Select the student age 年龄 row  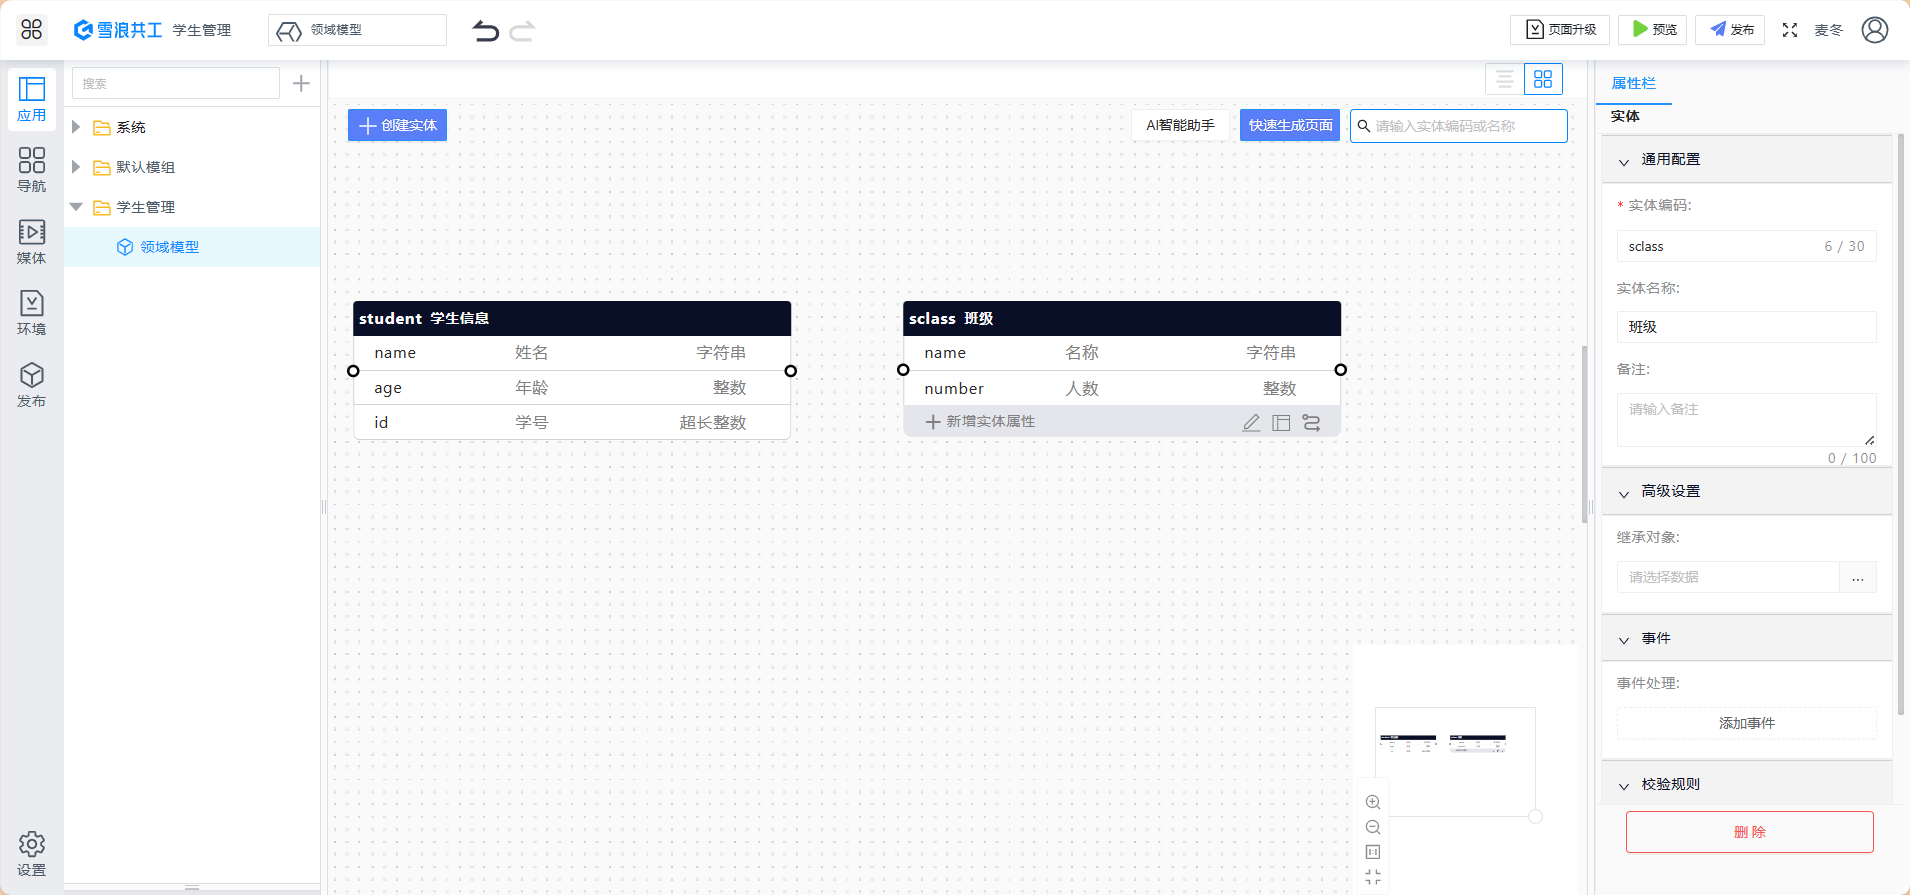pyautogui.click(x=572, y=388)
